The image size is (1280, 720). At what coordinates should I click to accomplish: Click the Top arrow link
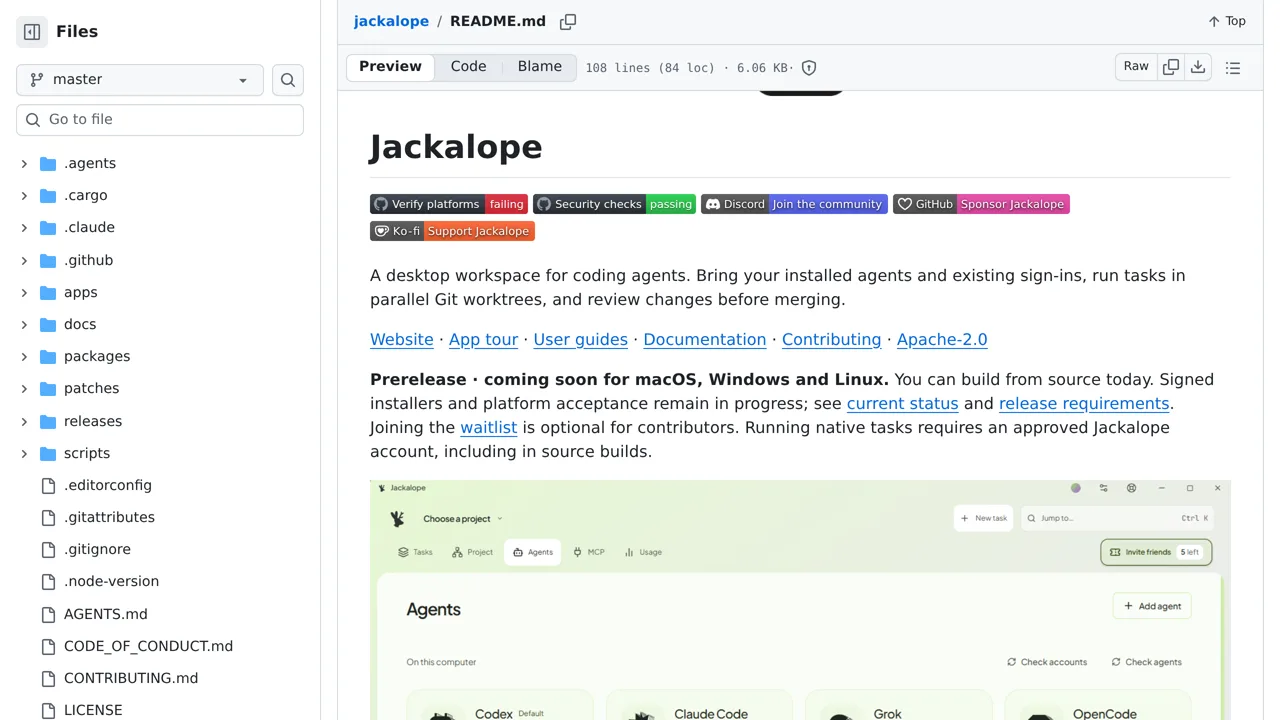coord(1227,21)
